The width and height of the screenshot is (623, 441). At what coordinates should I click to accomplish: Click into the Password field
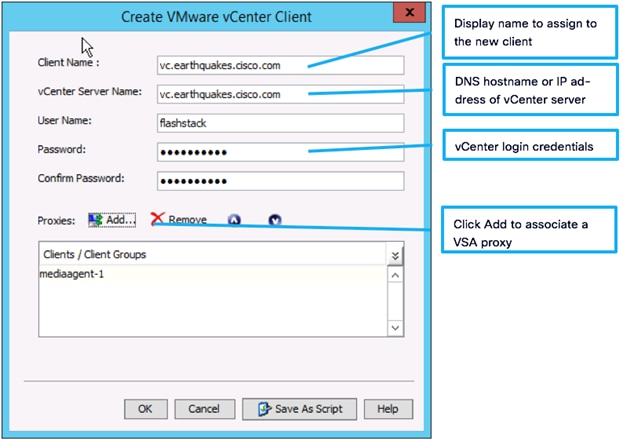(281, 152)
